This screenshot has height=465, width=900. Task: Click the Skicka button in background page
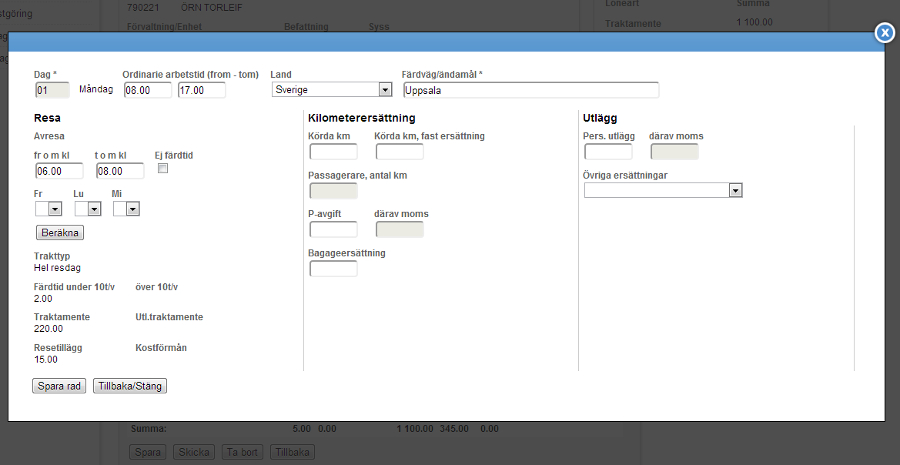194,452
